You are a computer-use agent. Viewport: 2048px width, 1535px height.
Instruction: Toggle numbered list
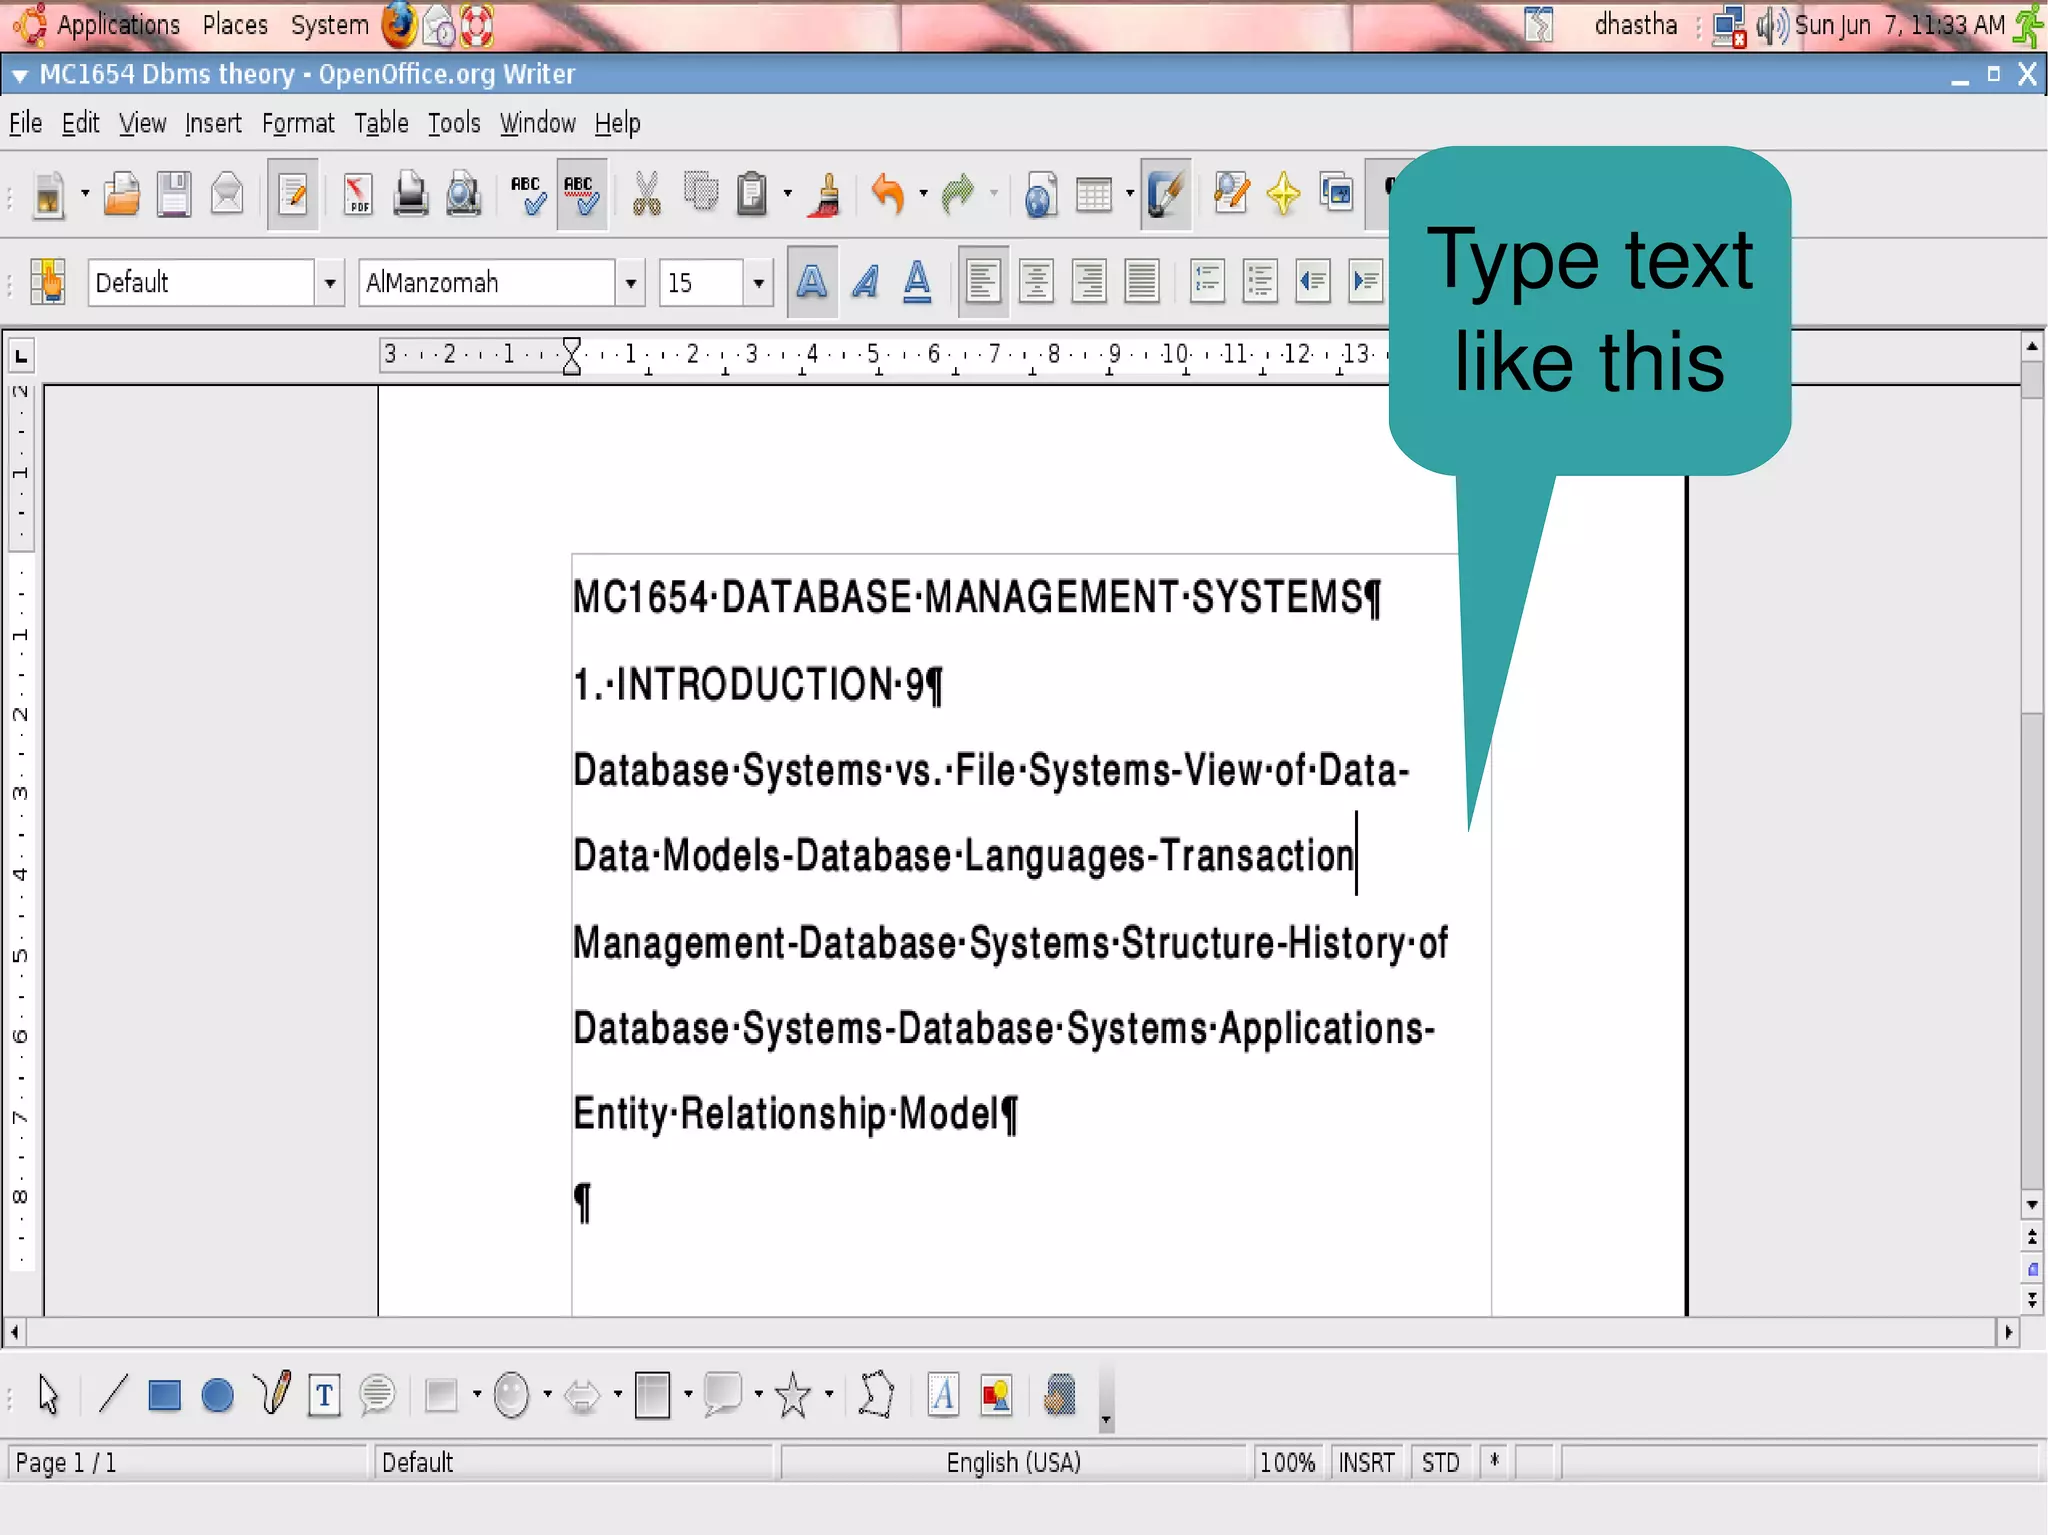click(x=1207, y=282)
